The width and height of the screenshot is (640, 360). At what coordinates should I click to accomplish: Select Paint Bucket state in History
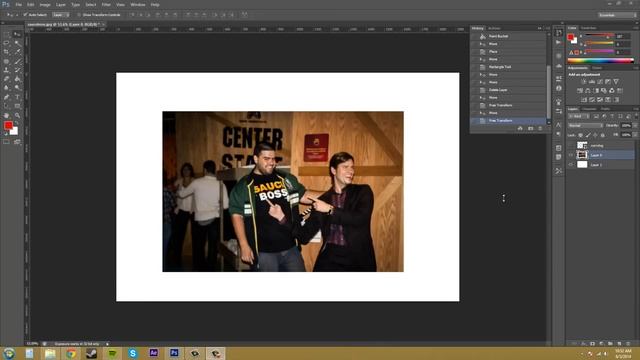pos(508,36)
